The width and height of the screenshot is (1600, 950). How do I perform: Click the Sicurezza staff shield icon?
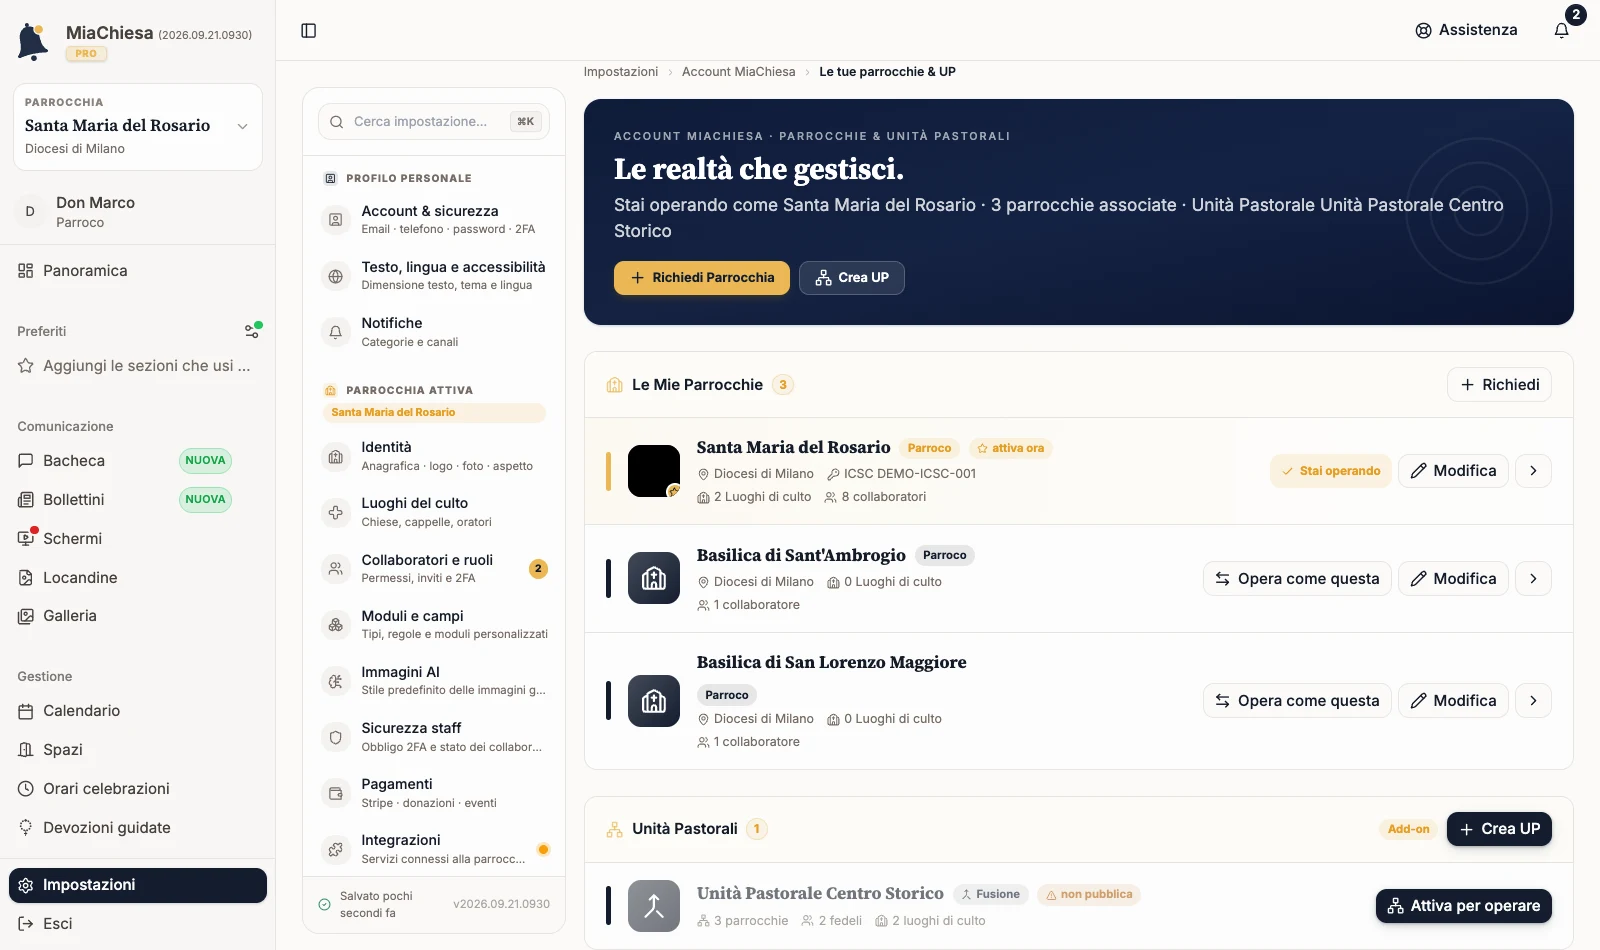click(336, 738)
